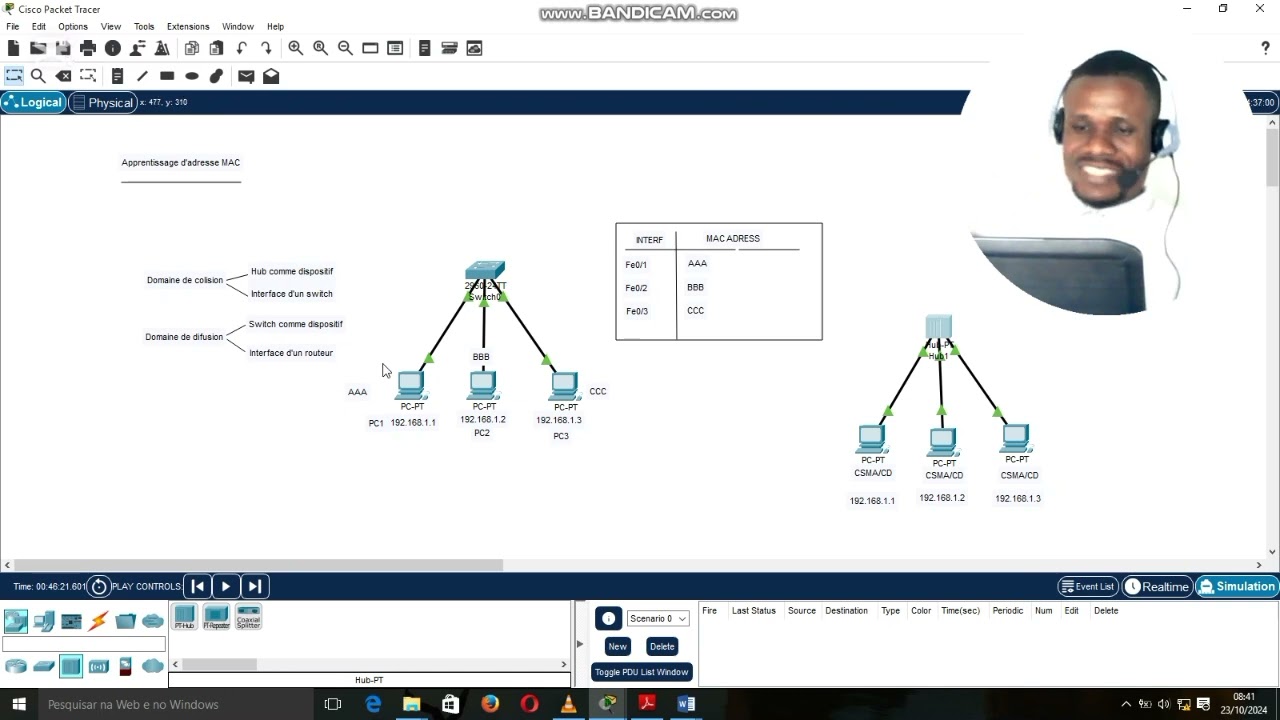Open VLC cone icon in taskbar
The image size is (1280, 720).
[x=568, y=704]
